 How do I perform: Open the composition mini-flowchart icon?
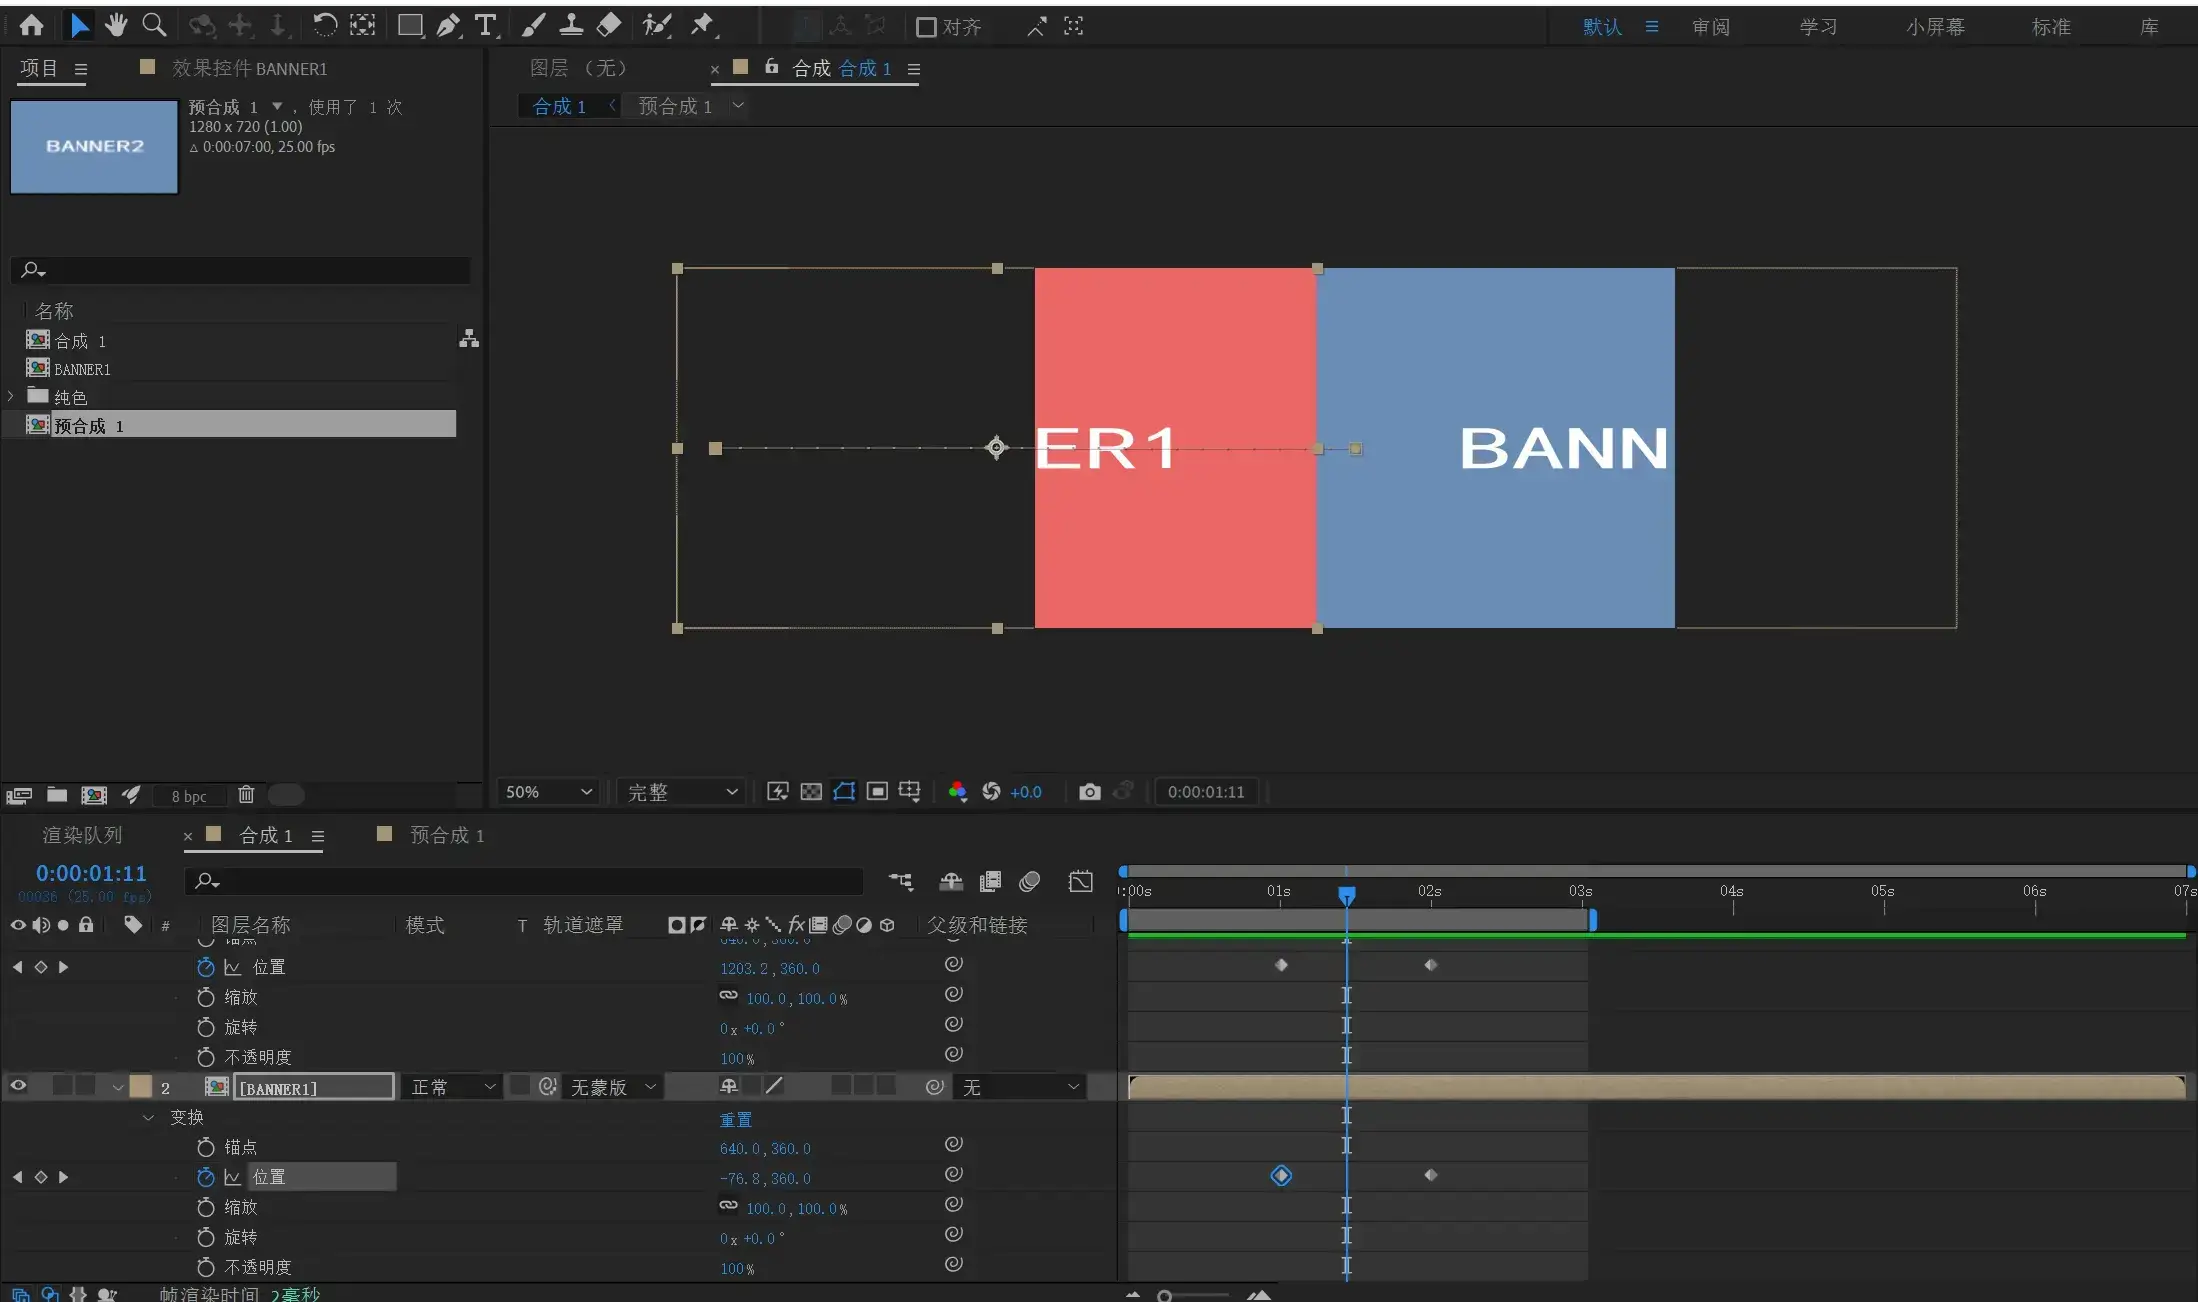click(x=901, y=881)
